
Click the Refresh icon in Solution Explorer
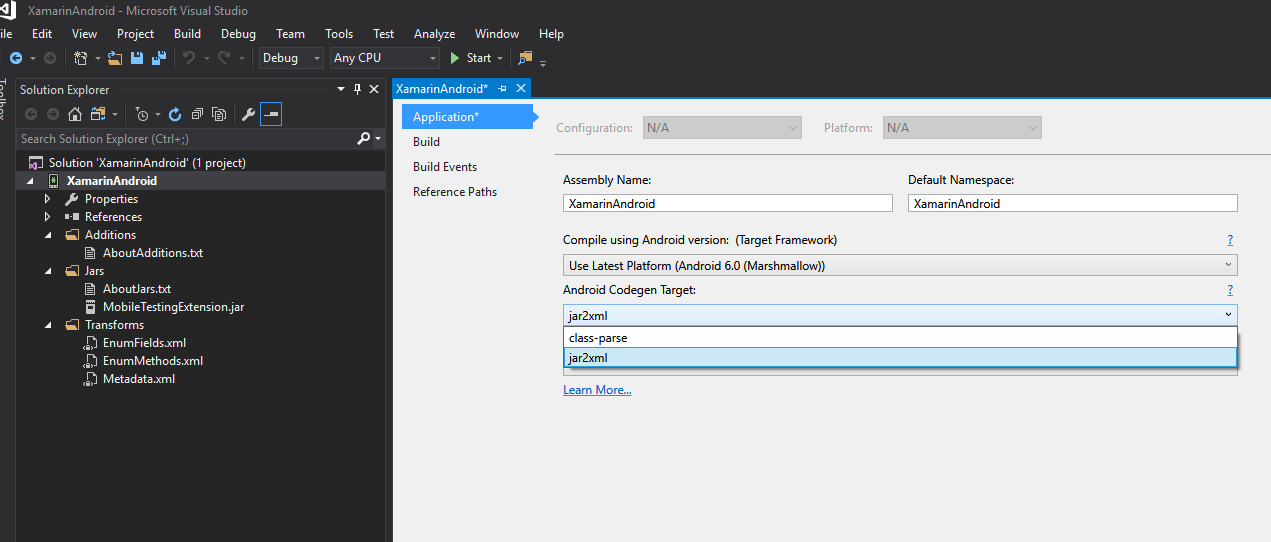(175, 115)
